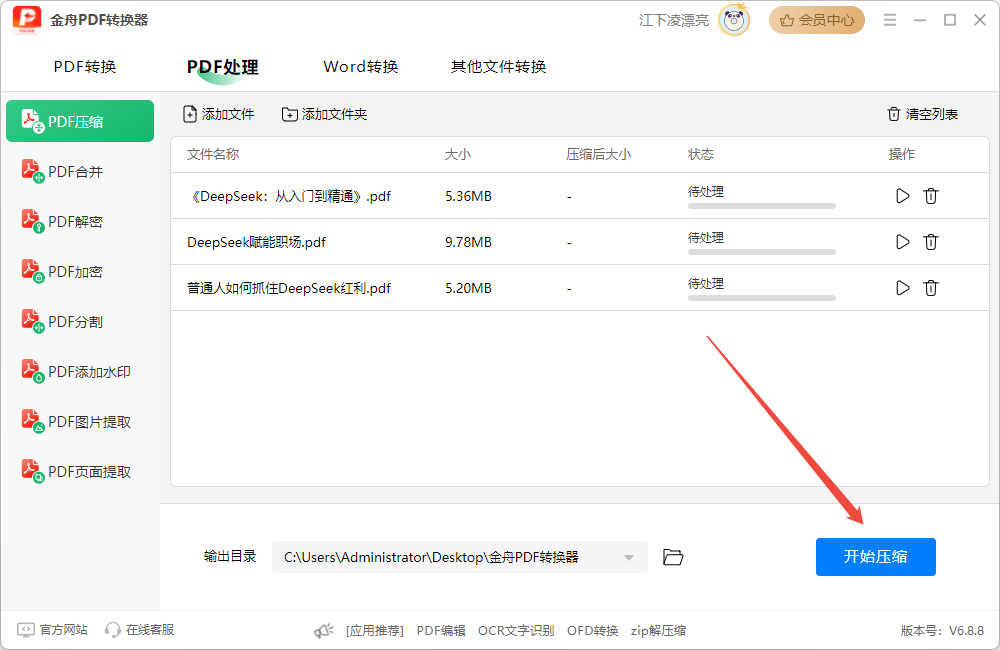Screen dimensions: 1000x650
Task: Select PDF解密 in the sidebar
Action: tap(80, 221)
